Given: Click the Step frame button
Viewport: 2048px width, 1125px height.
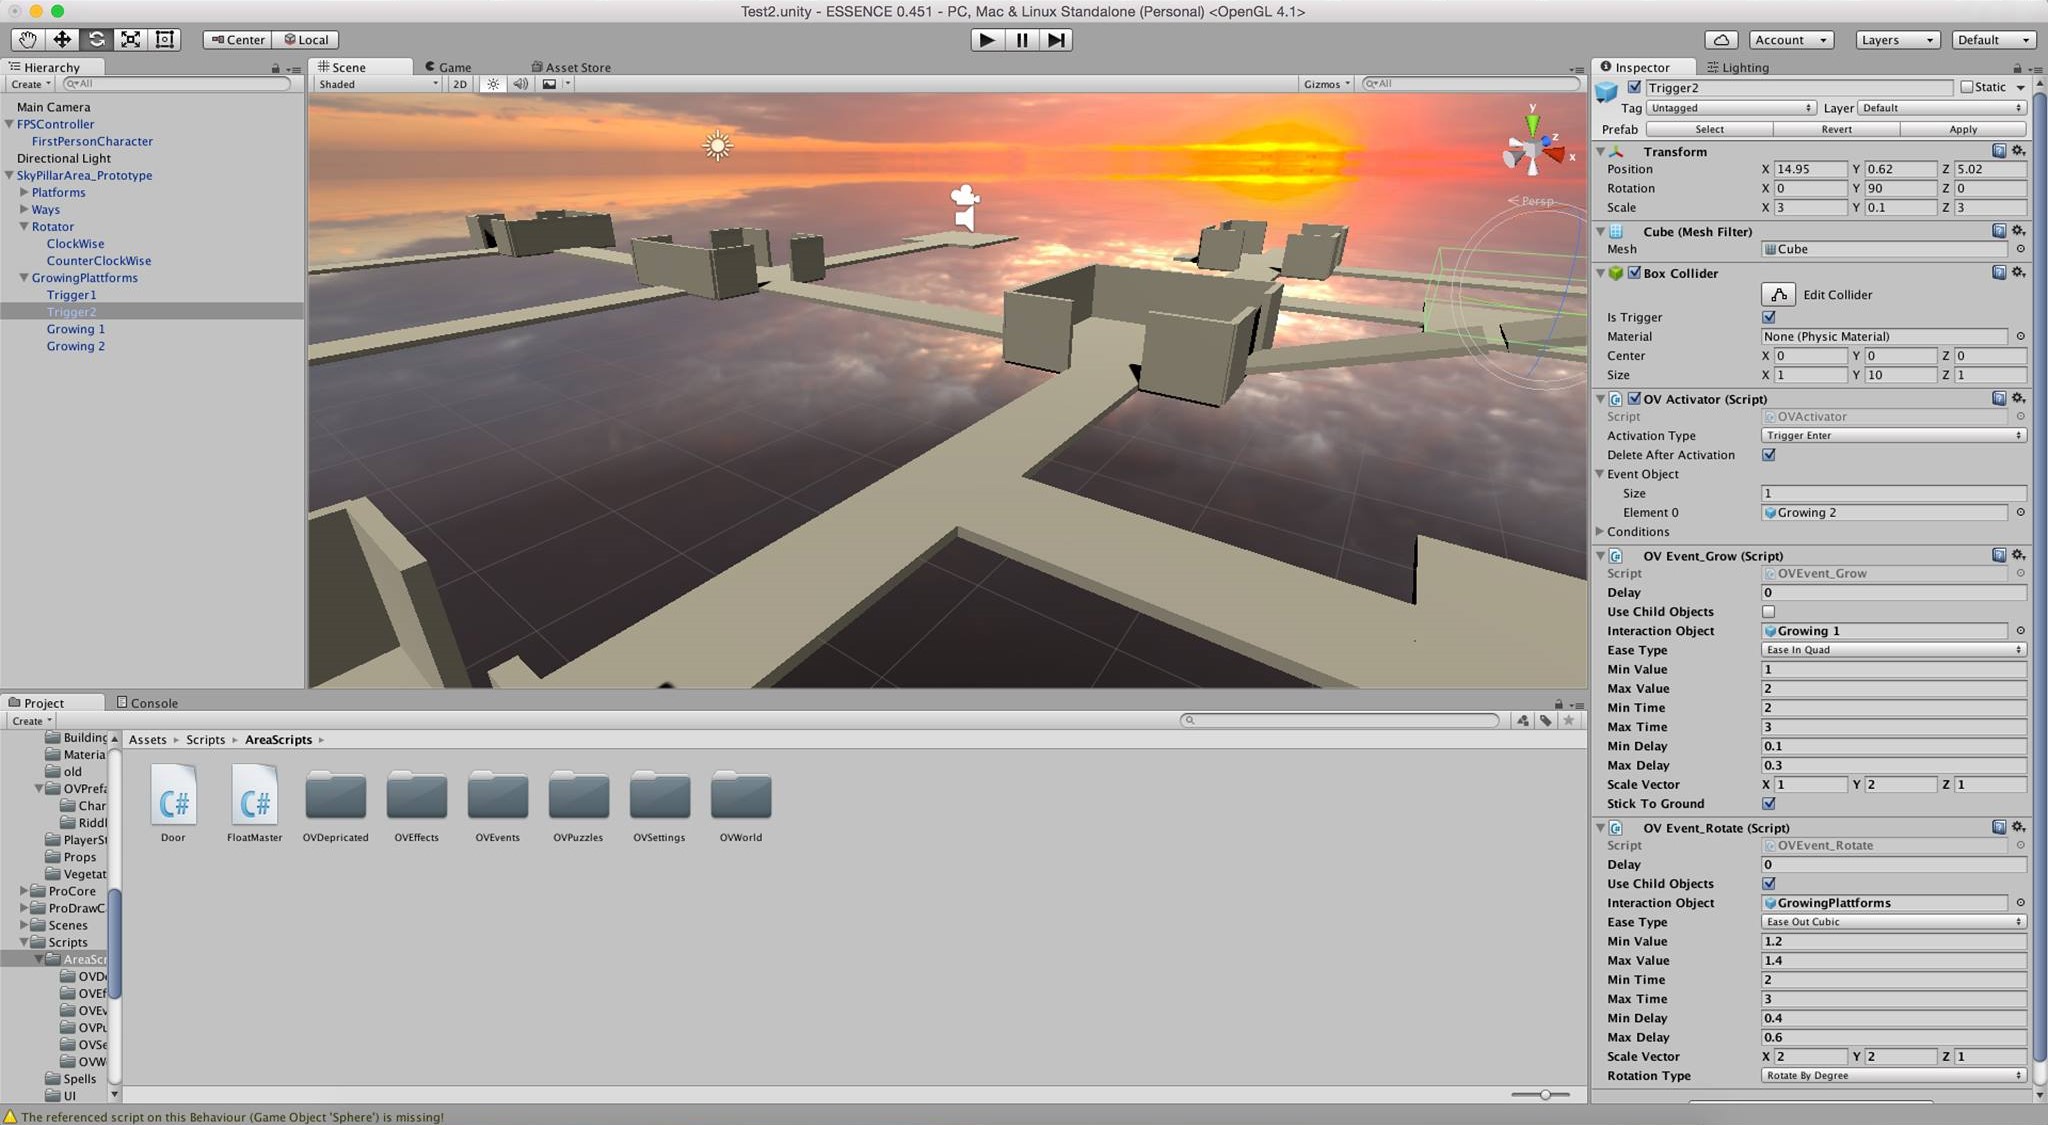Looking at the screenshot, I should click(x=1056, y=40).
